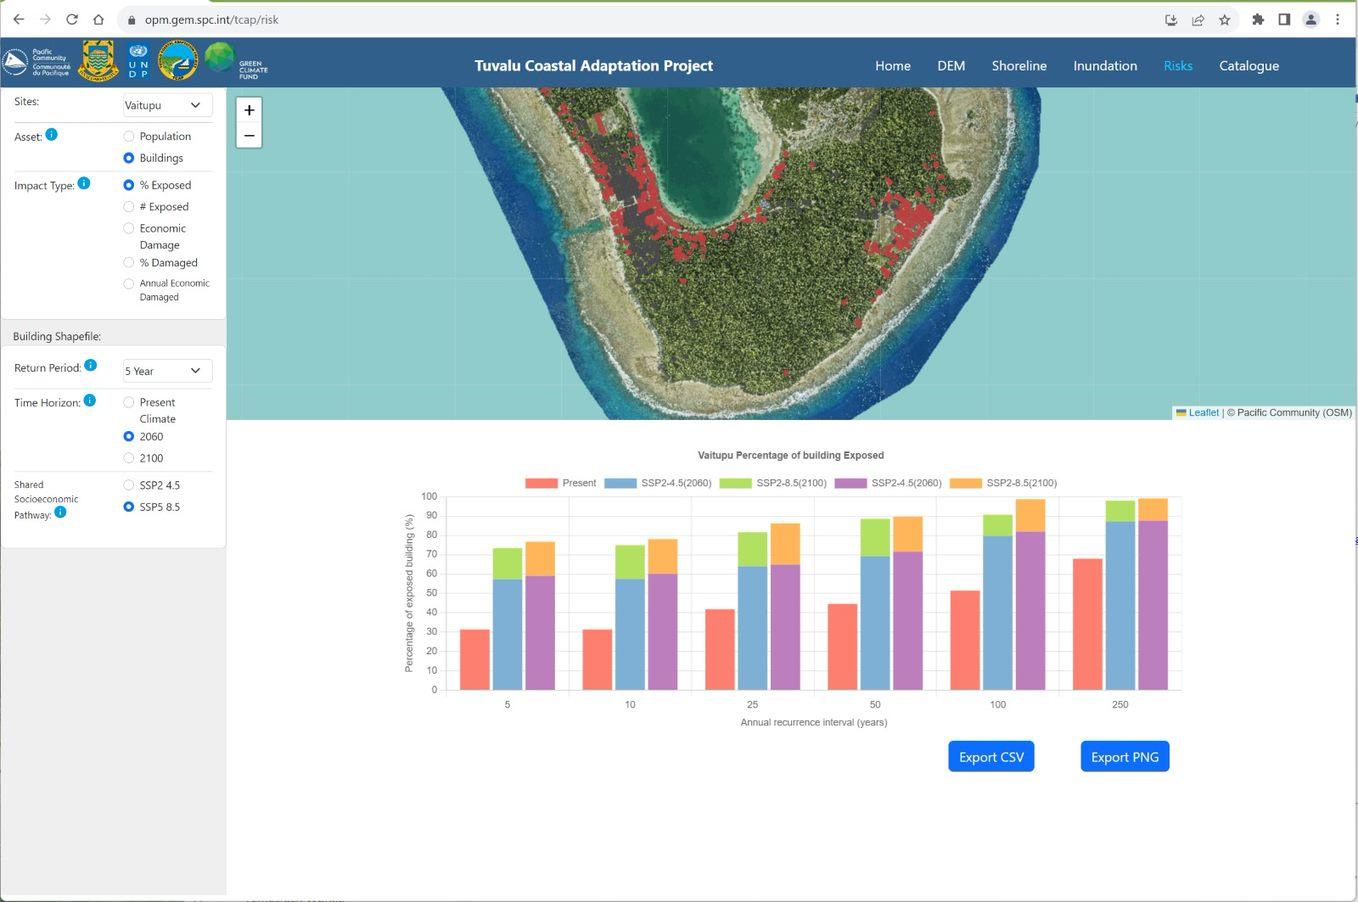Go to the Inundation menu item

pos(1105,66)
